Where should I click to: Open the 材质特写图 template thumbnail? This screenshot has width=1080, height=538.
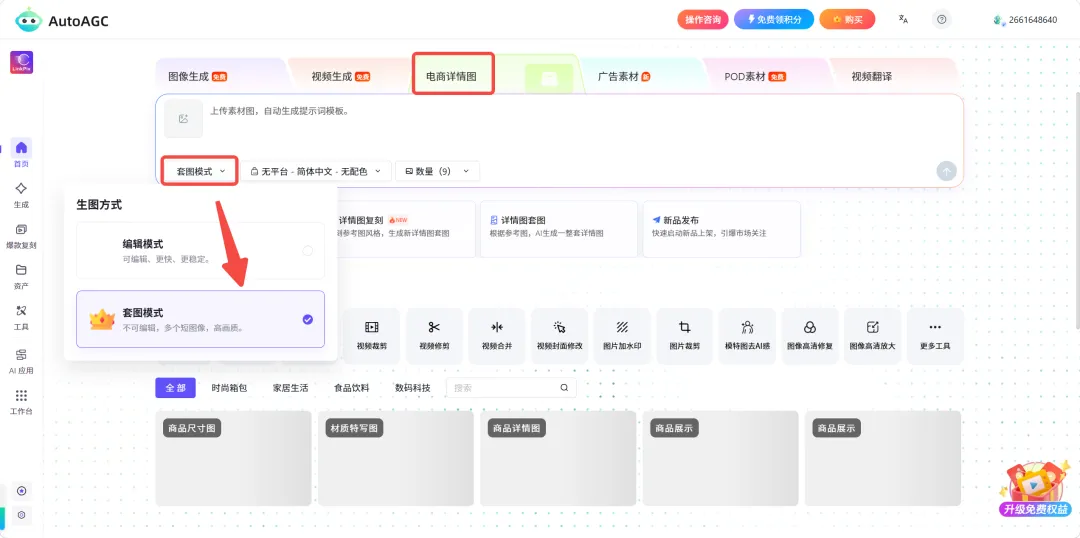coord(396,459)
